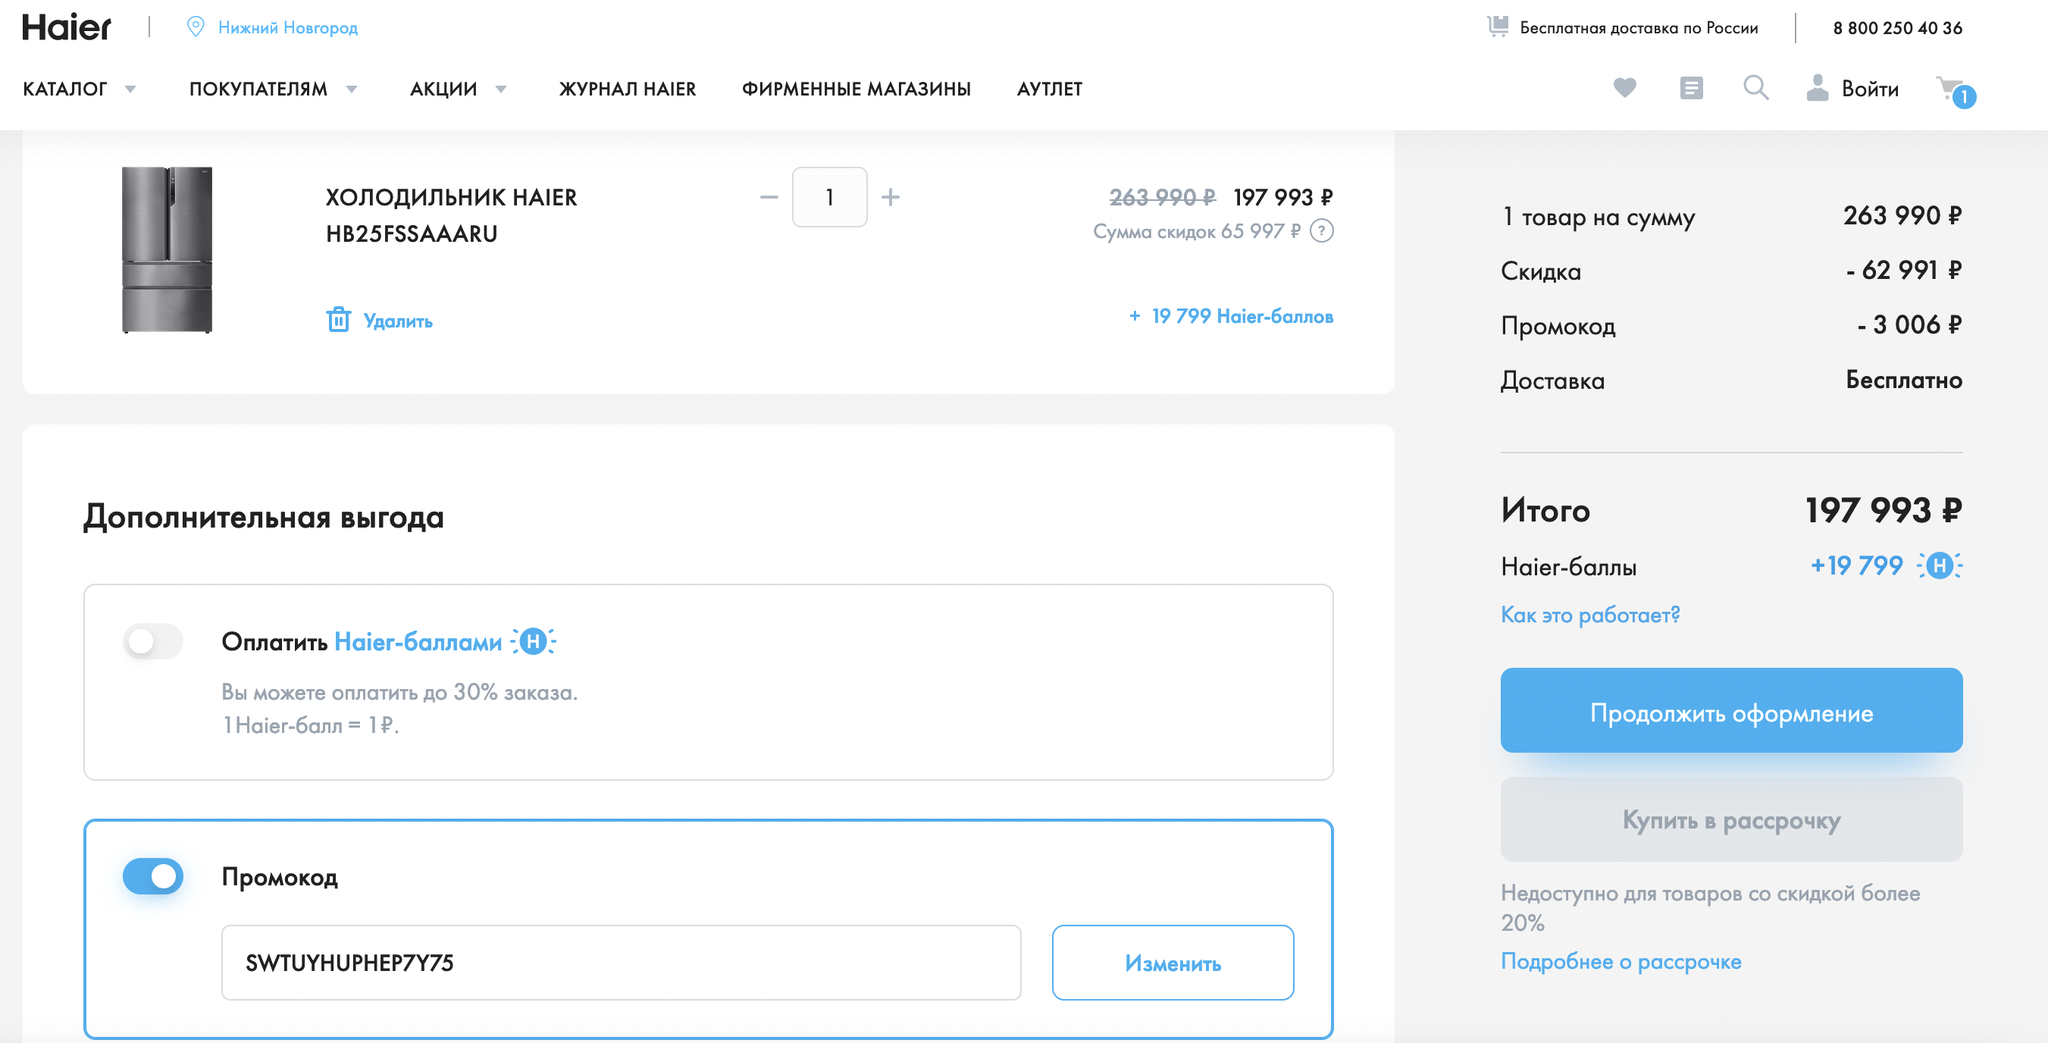This screenshot has height=1043, width=2048.
Task: Click the Haier-points badge beside +19 799
Action: [x=1940, y=566]
